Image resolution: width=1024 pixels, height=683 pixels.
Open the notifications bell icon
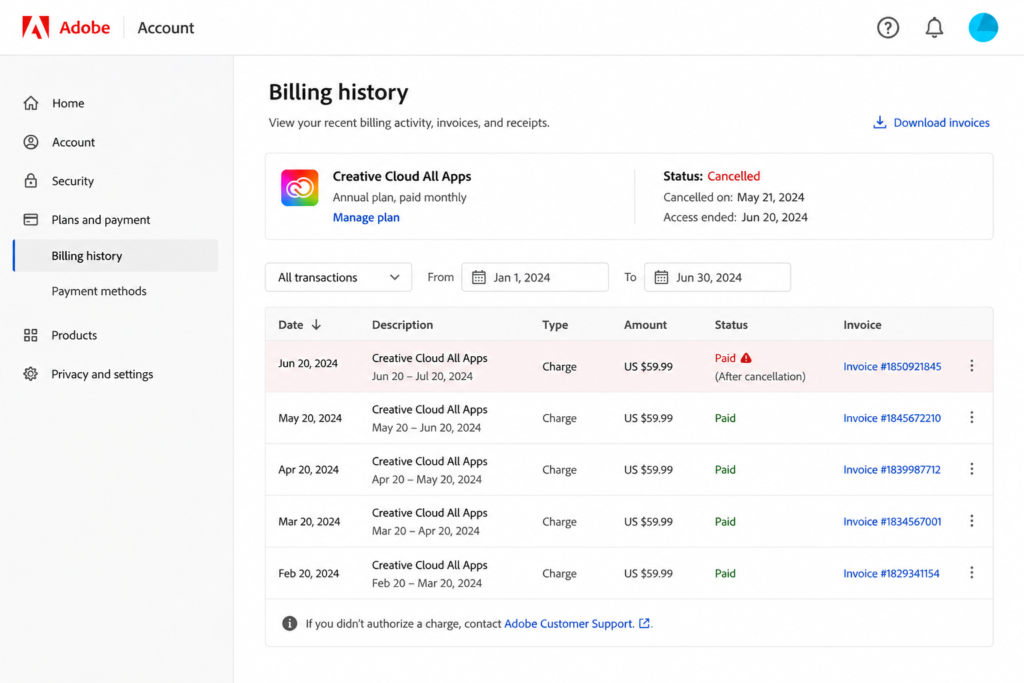(934, 27)
